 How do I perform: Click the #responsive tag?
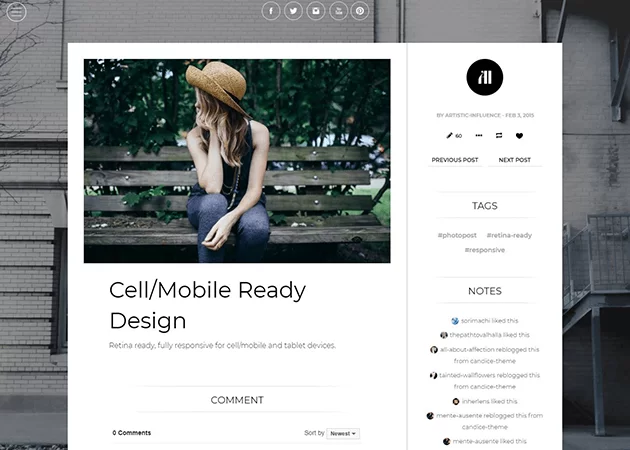pyautogui.click(x=485, y=250)
